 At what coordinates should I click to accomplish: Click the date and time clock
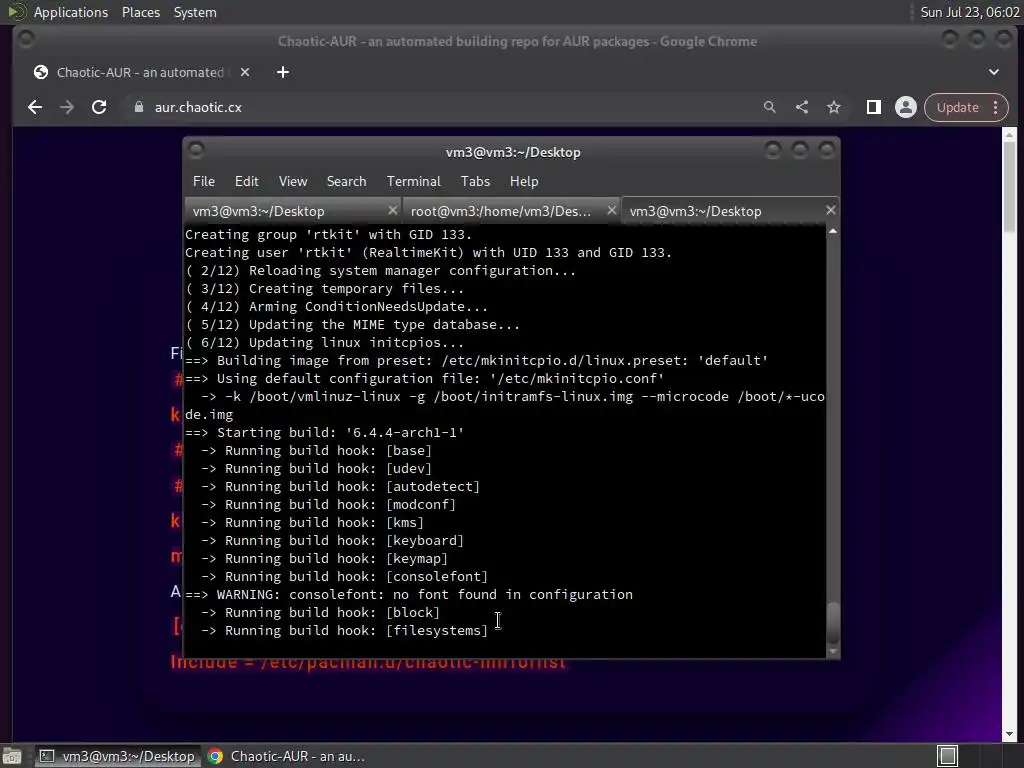[970, 12]
